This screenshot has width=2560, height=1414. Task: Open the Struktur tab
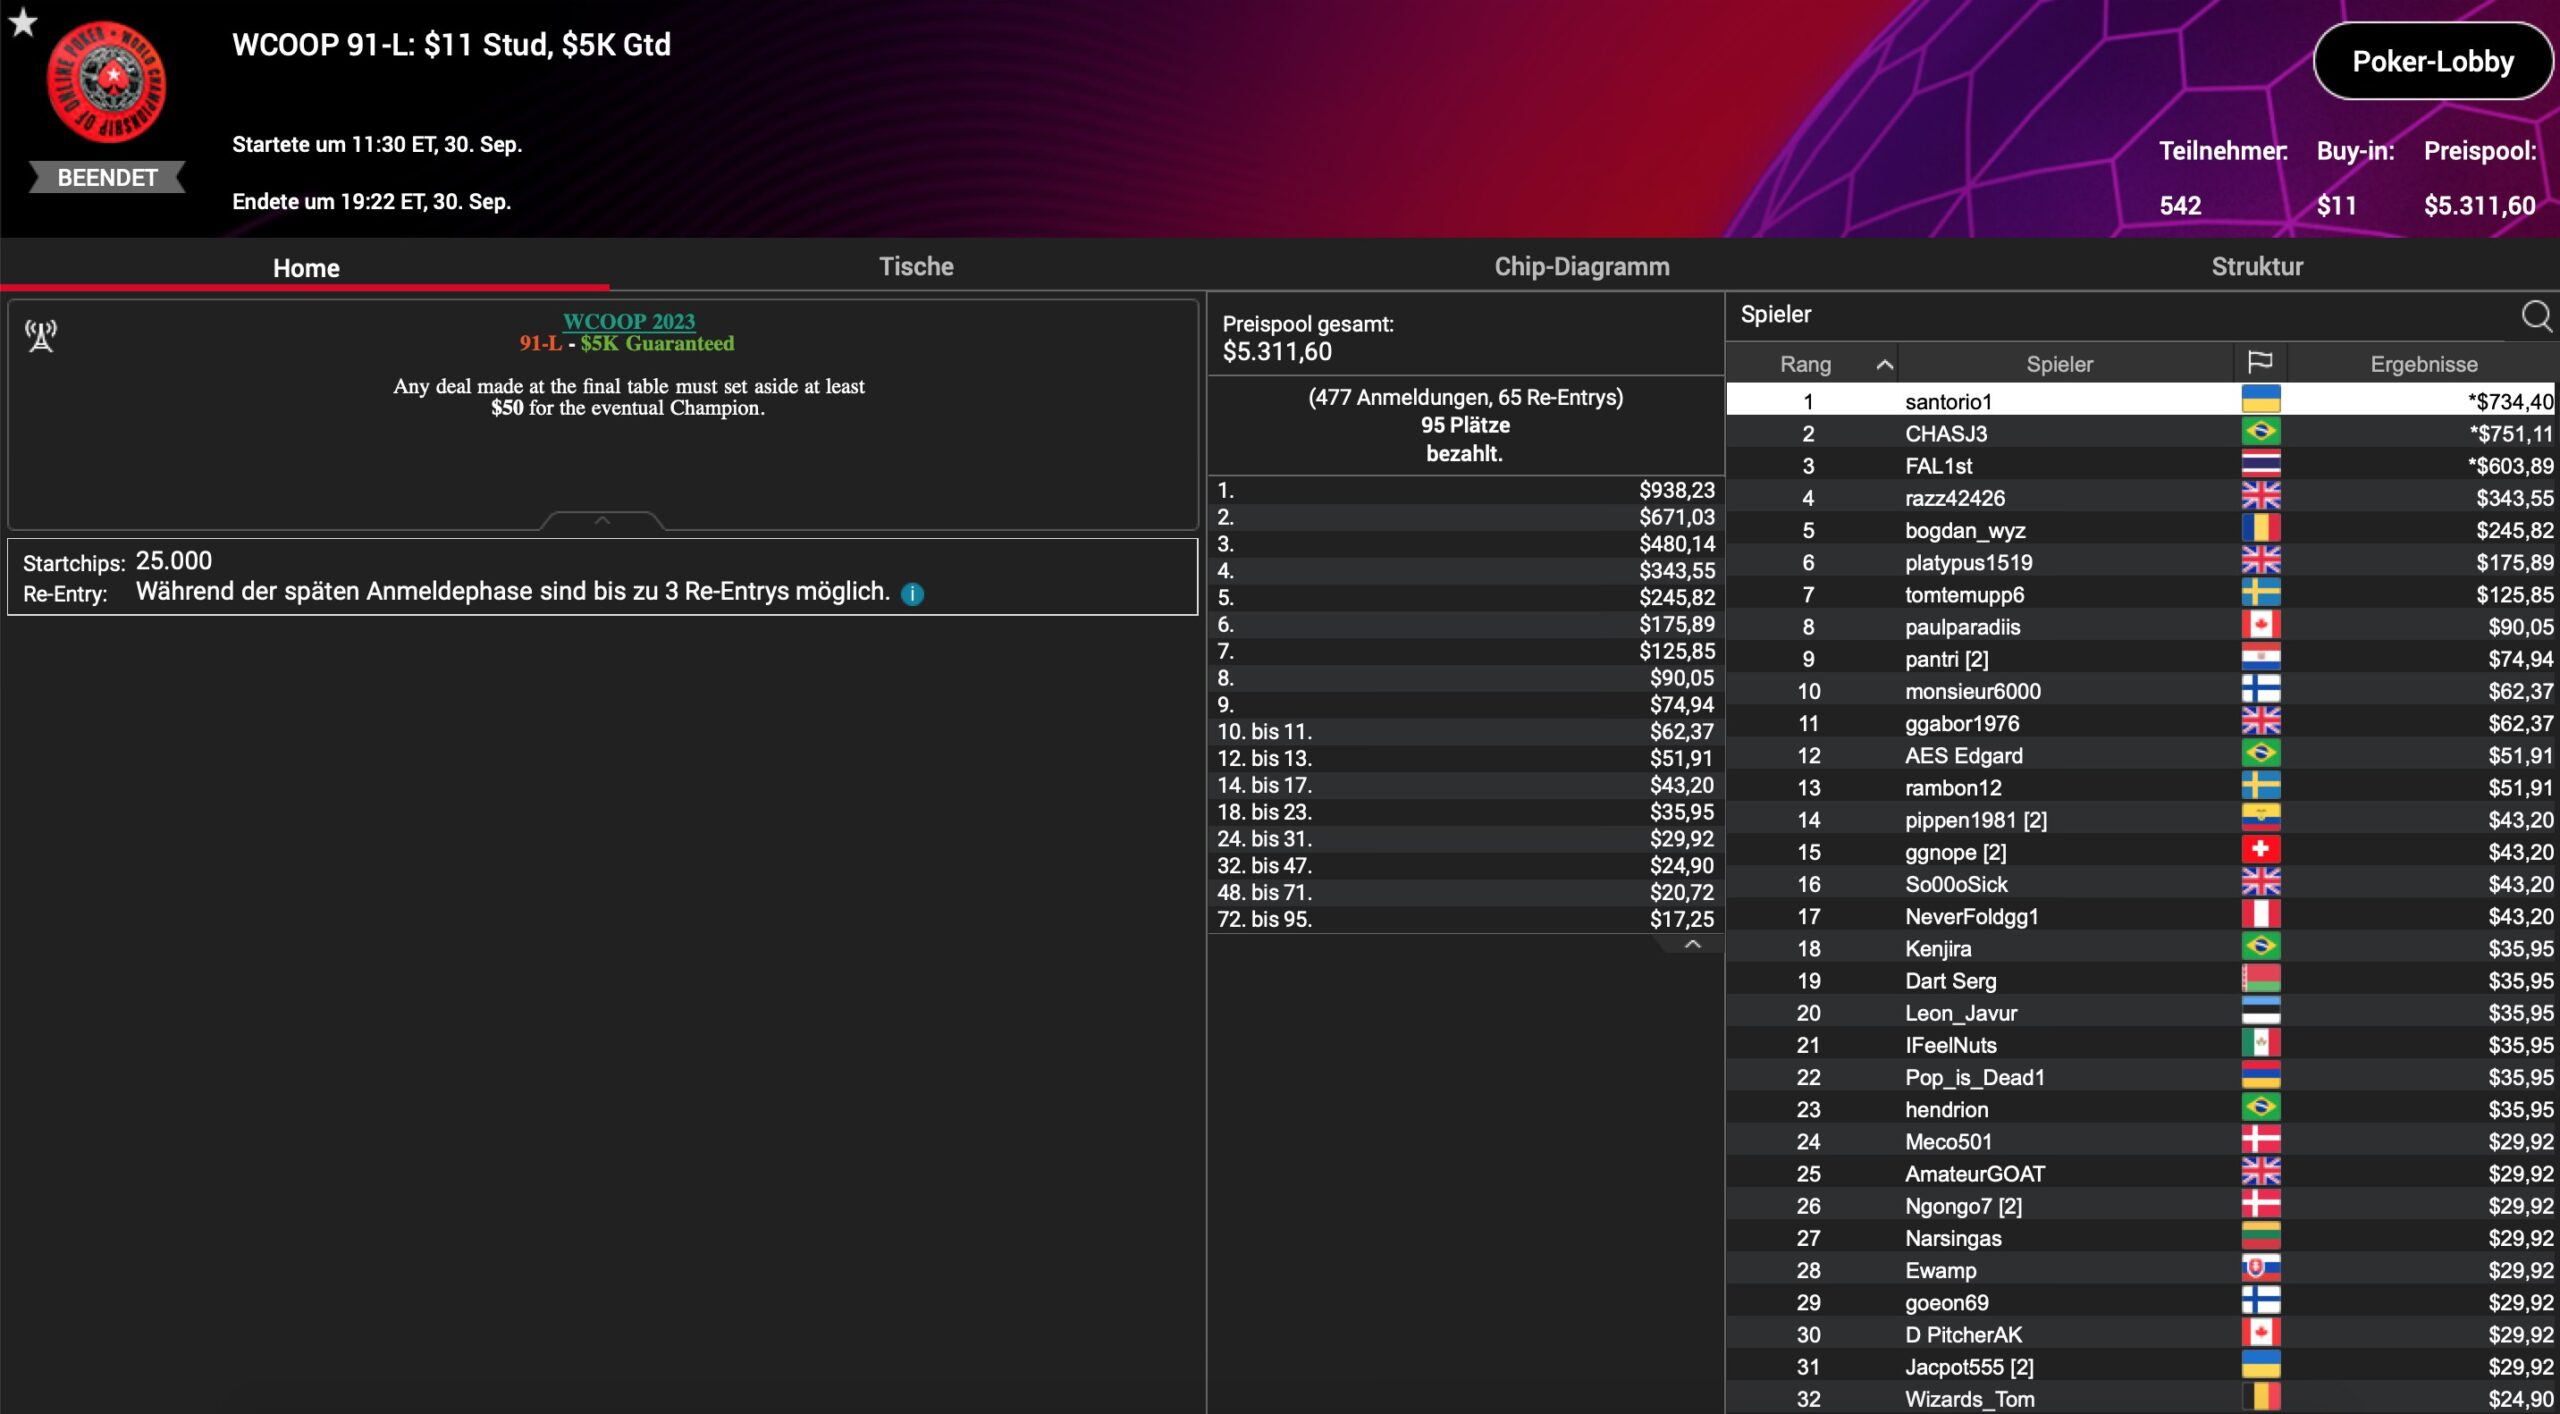click(2257, 266)
